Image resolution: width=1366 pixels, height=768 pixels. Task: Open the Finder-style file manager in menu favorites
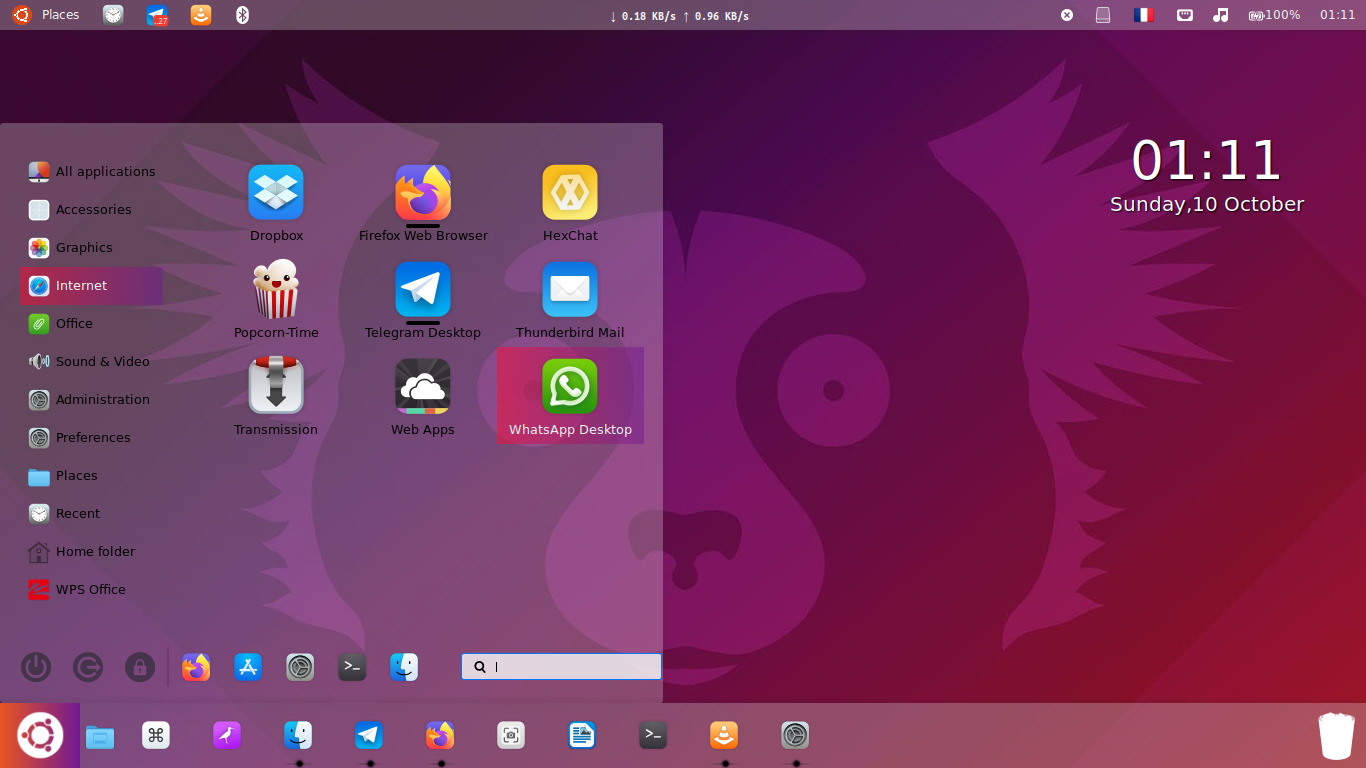point(404,667)
